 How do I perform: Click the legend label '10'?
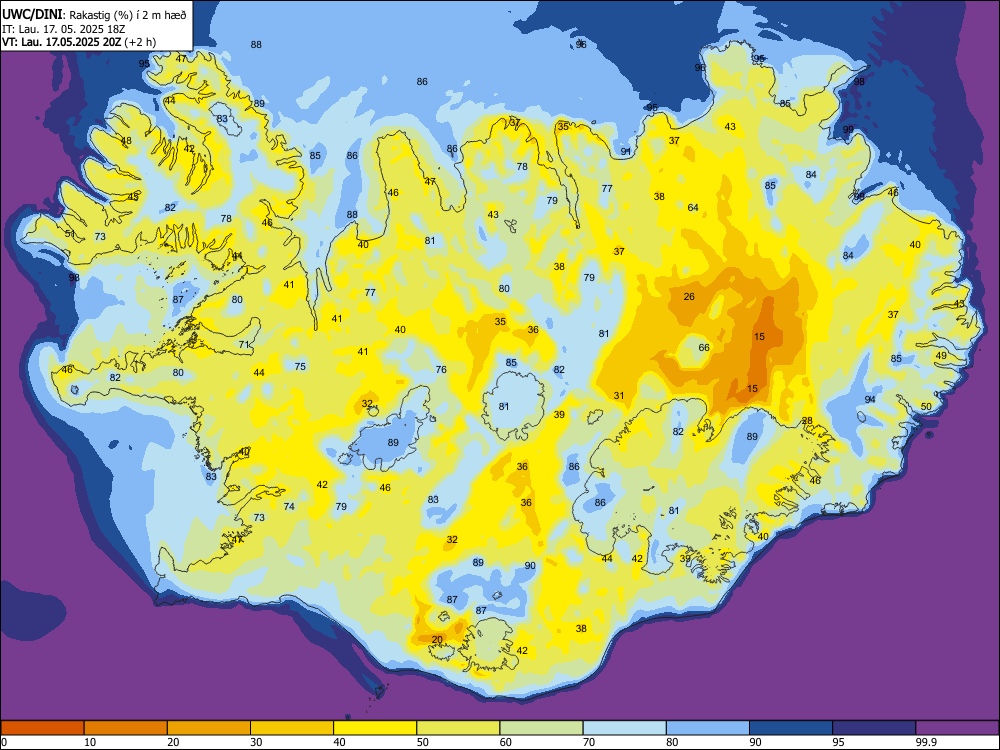90,742
